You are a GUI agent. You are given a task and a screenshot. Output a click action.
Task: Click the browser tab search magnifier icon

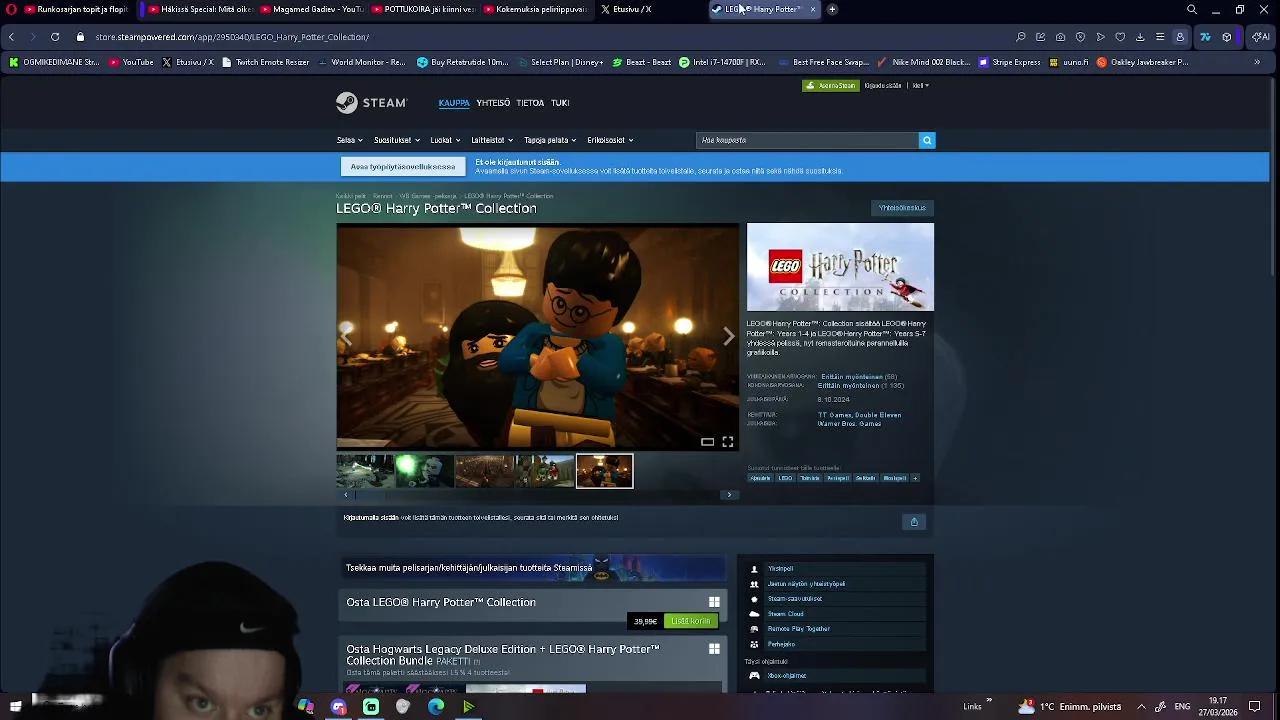click(1192, 9)
